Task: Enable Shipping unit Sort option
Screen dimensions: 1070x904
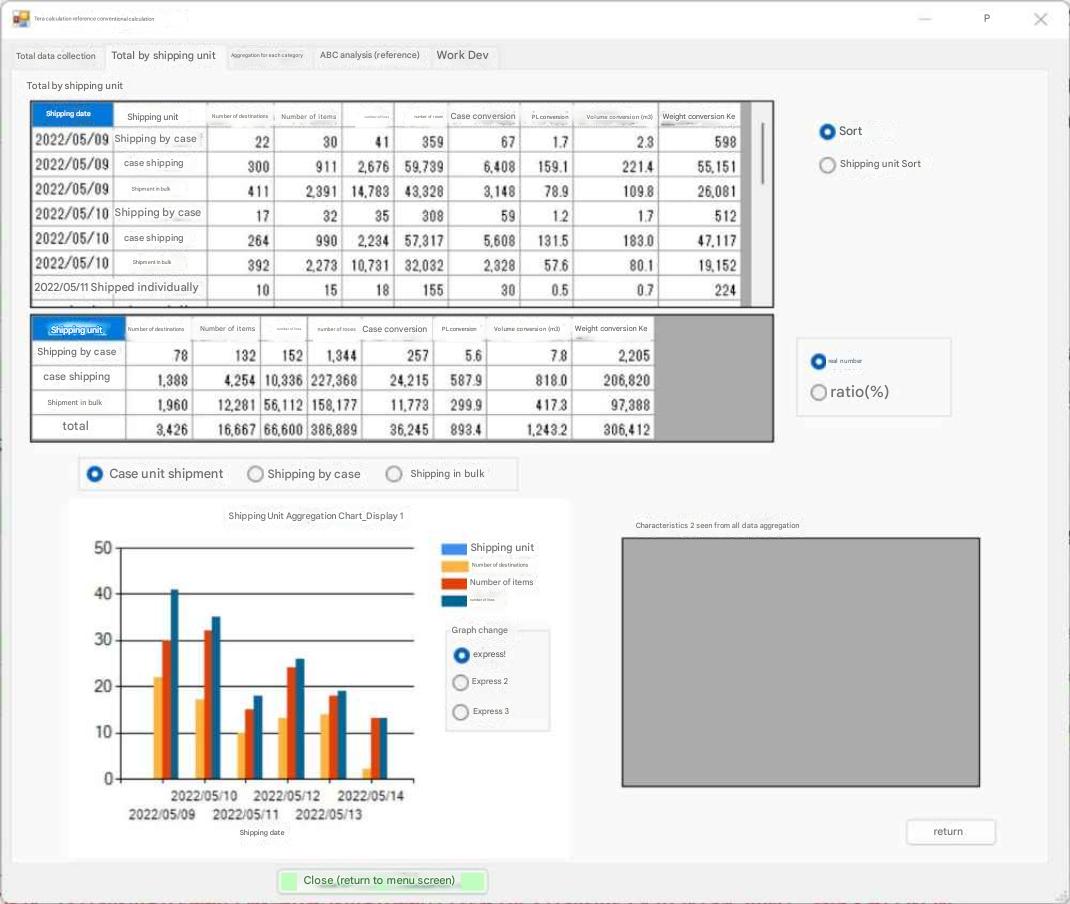Action: point(827,165)
